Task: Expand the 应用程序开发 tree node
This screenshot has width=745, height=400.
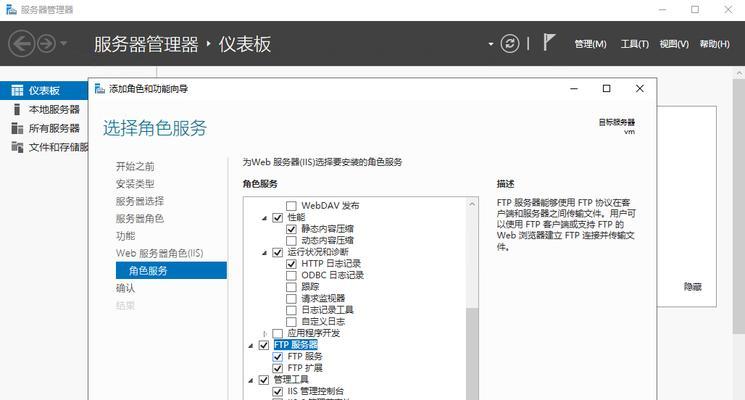Action: click(x=265, y=334)
